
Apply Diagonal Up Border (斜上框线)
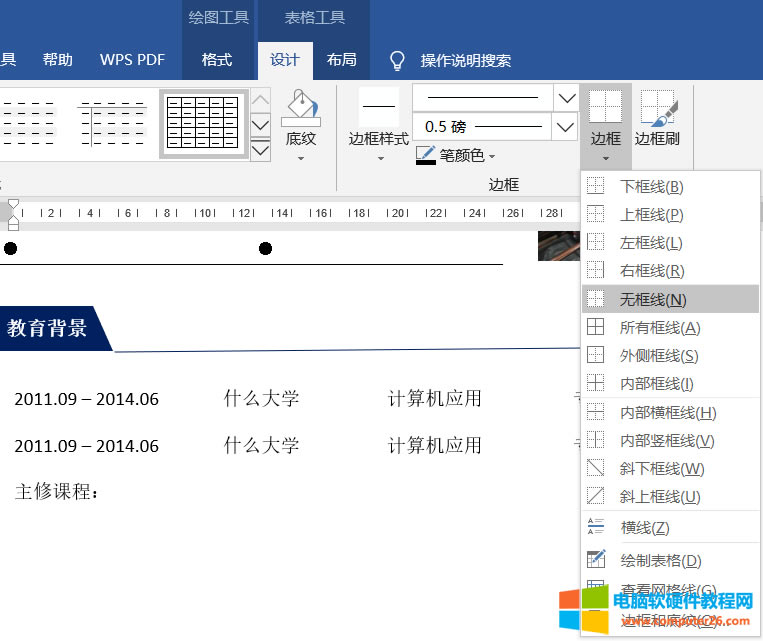(x=659, y=496)
